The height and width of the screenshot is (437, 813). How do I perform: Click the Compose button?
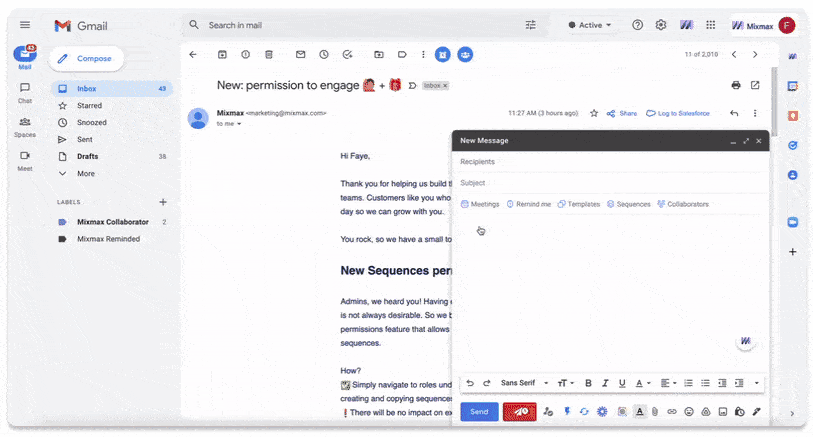(x=86, y=59)
